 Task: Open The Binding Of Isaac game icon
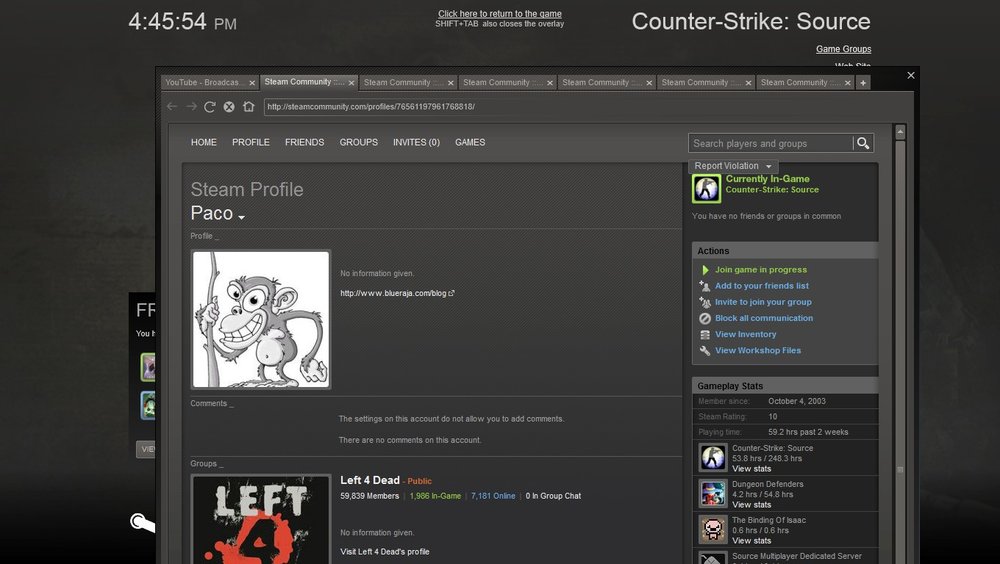tap(712, 530)
